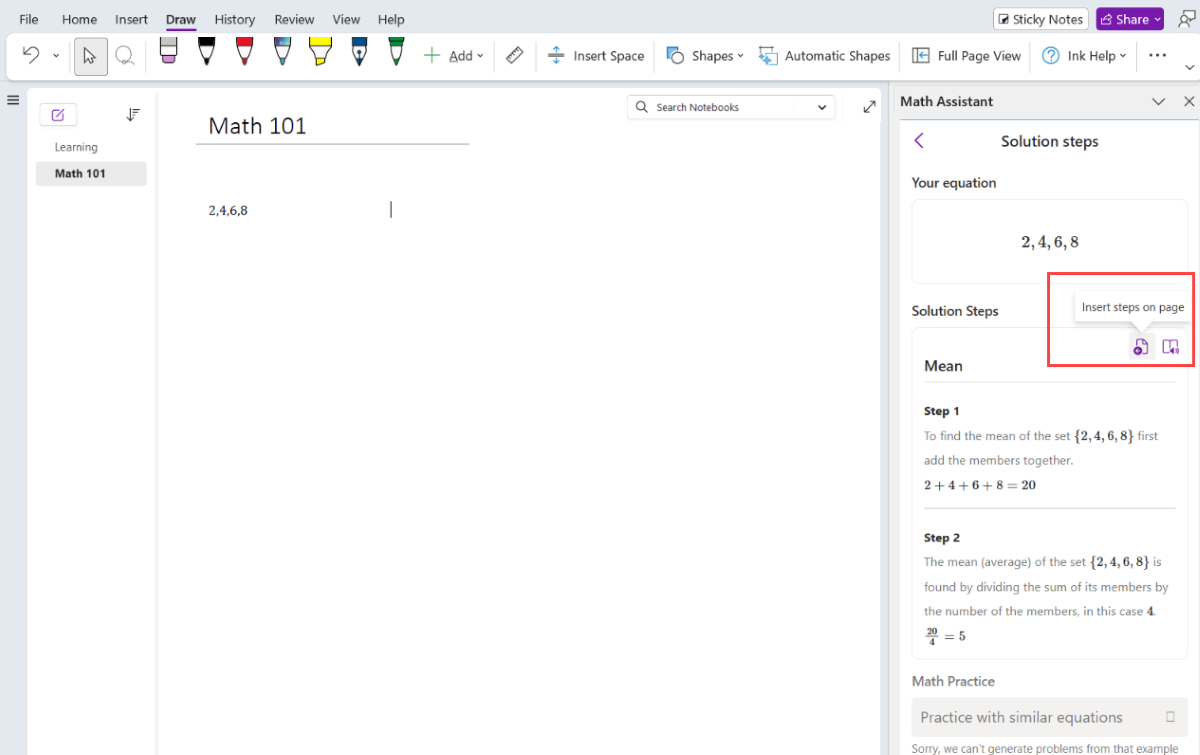This screenshot has width=1200, height=755.
Task: Open the ribbon overflow ellipsis menu
Action: (x=1158, y=56)
